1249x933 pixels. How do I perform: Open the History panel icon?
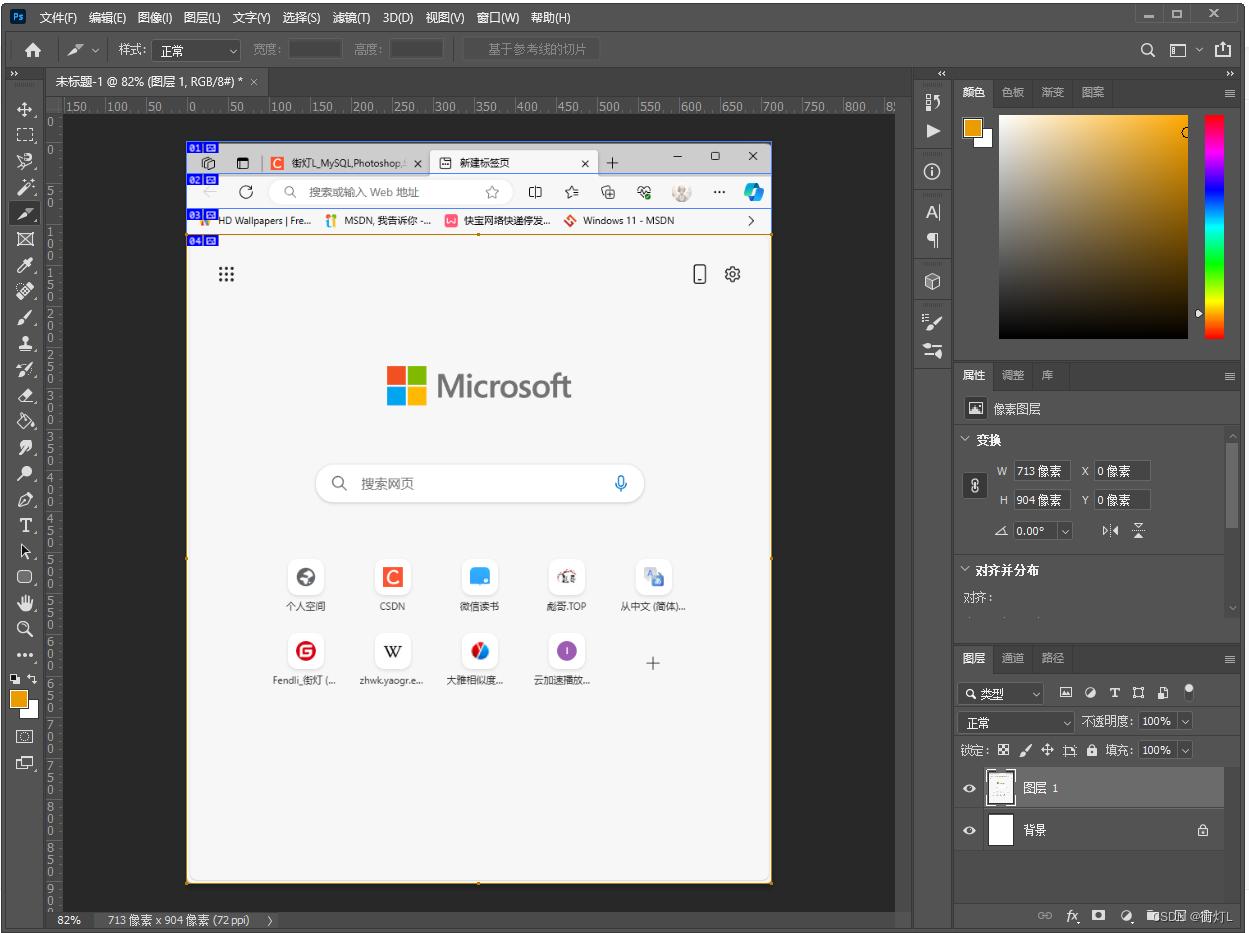point(933,101)
